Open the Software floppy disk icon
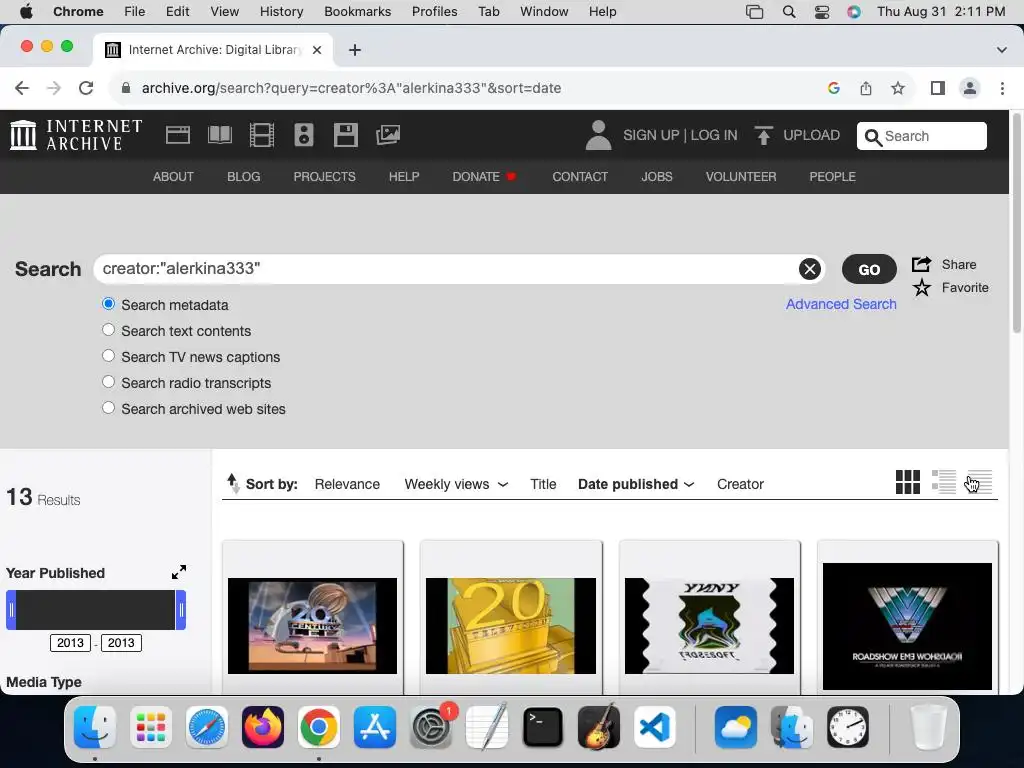Screen dimensions: 1024x768 [345, 135]
